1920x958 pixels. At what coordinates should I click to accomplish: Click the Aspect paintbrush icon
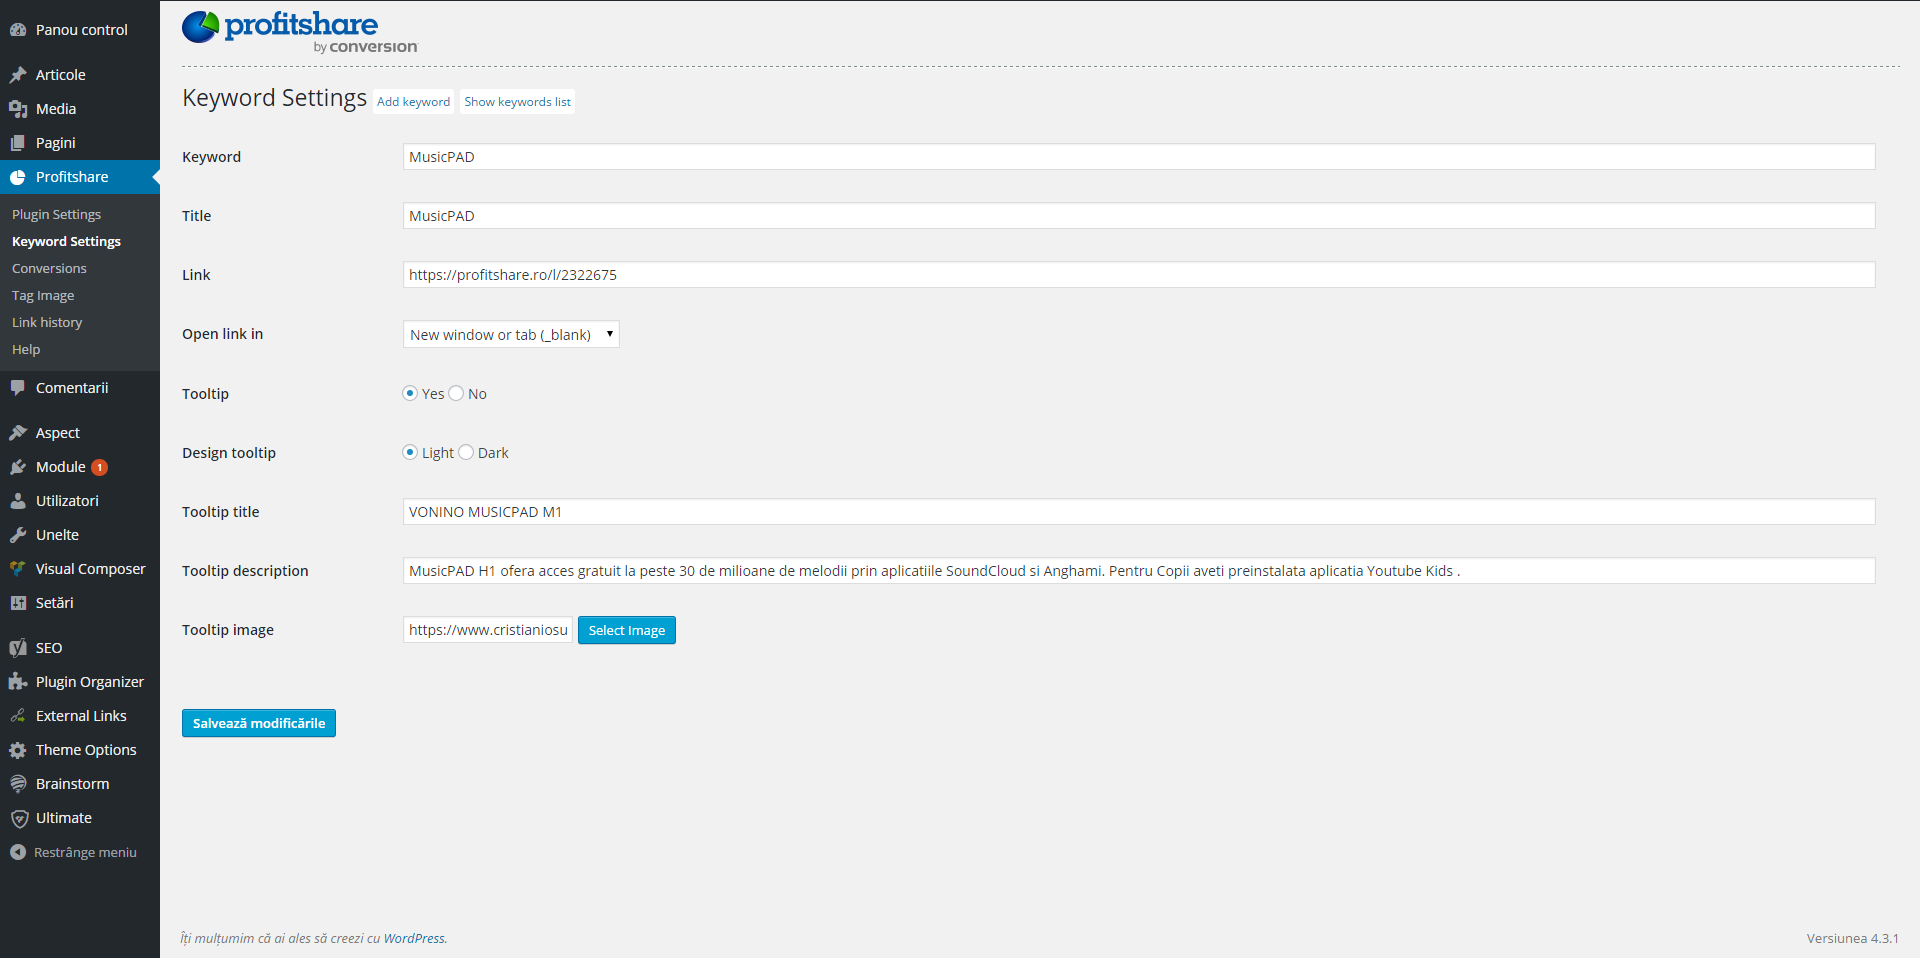tap(18, 433)
